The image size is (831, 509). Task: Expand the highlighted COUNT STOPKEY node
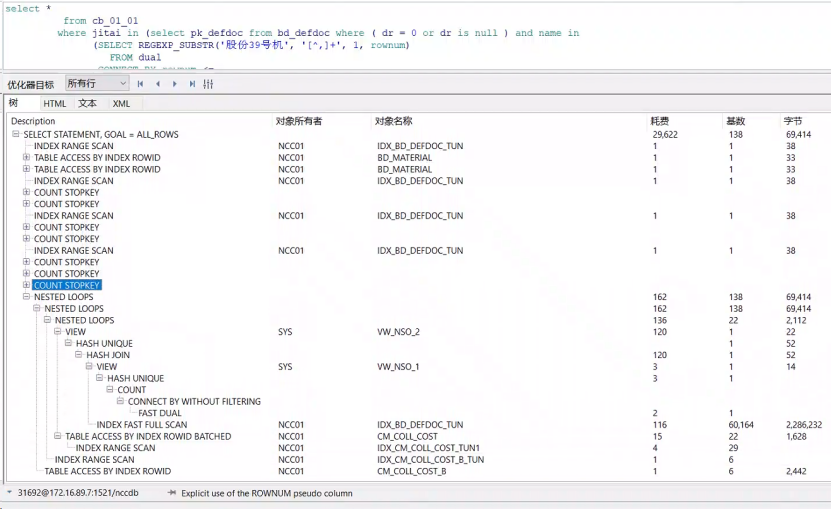point(26,285)
